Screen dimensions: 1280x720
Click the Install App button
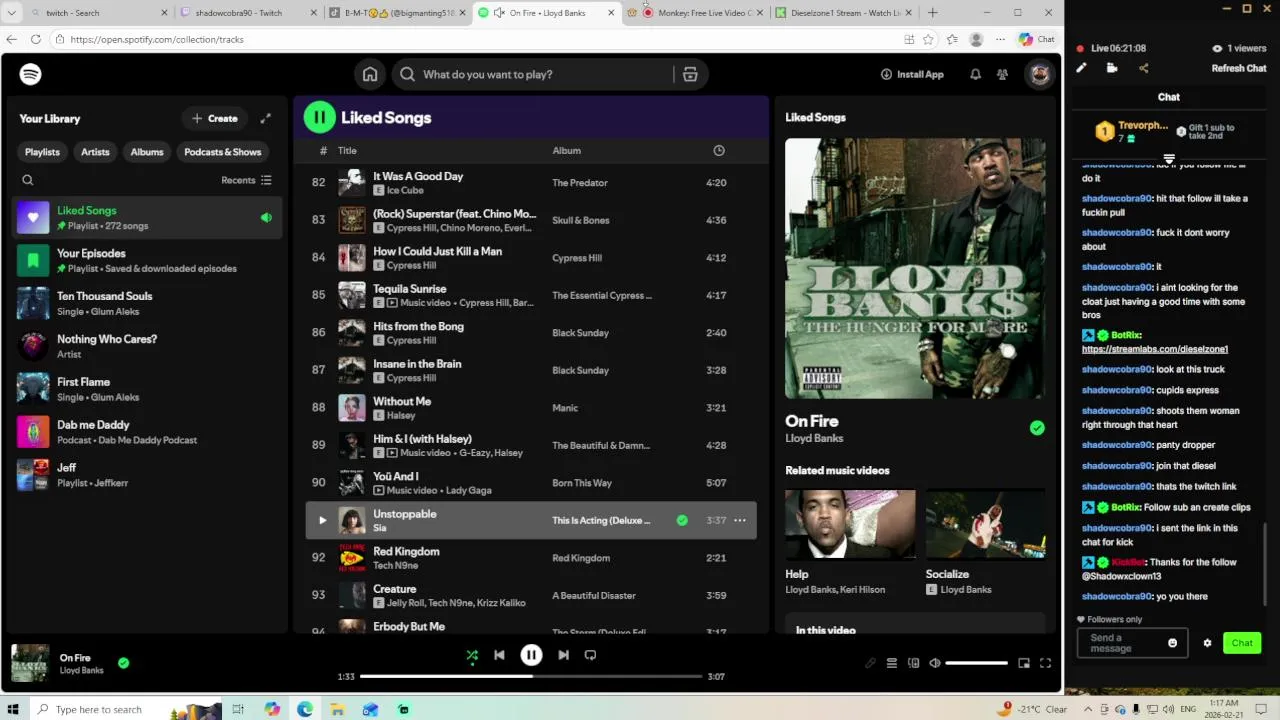point(912,74)
